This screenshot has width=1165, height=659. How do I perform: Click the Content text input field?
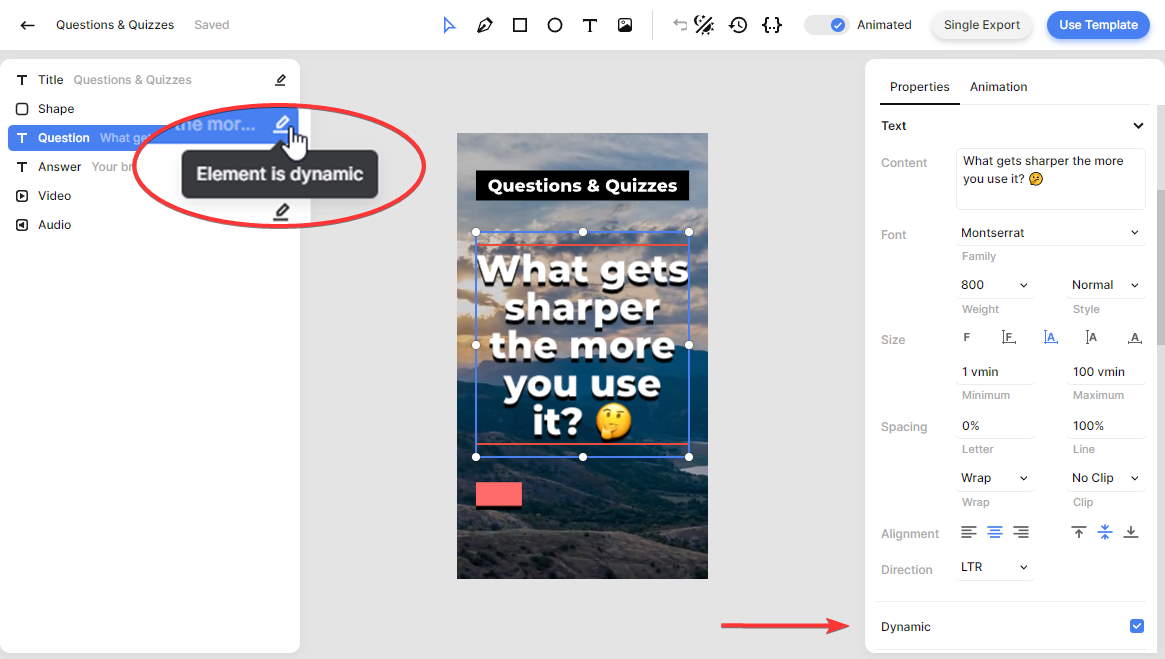pos(1050,179)
